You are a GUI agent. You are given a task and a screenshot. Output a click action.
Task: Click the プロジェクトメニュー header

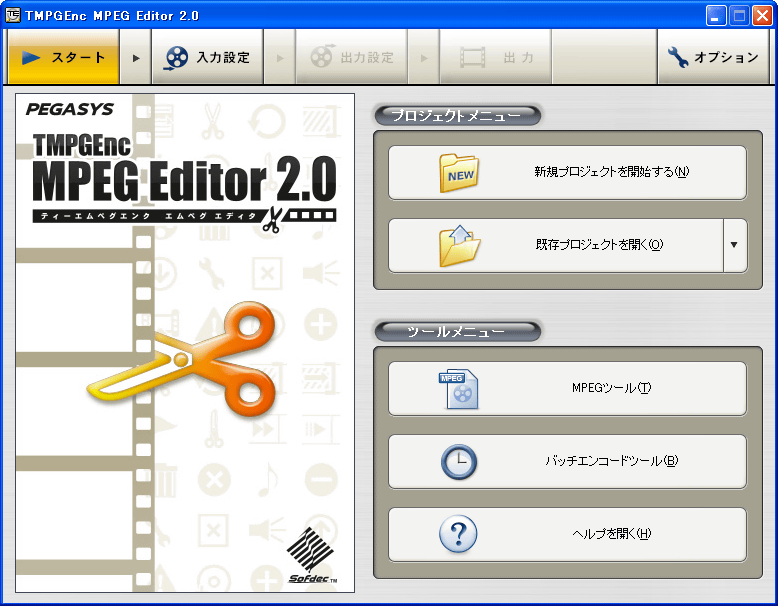coord(457,116)
